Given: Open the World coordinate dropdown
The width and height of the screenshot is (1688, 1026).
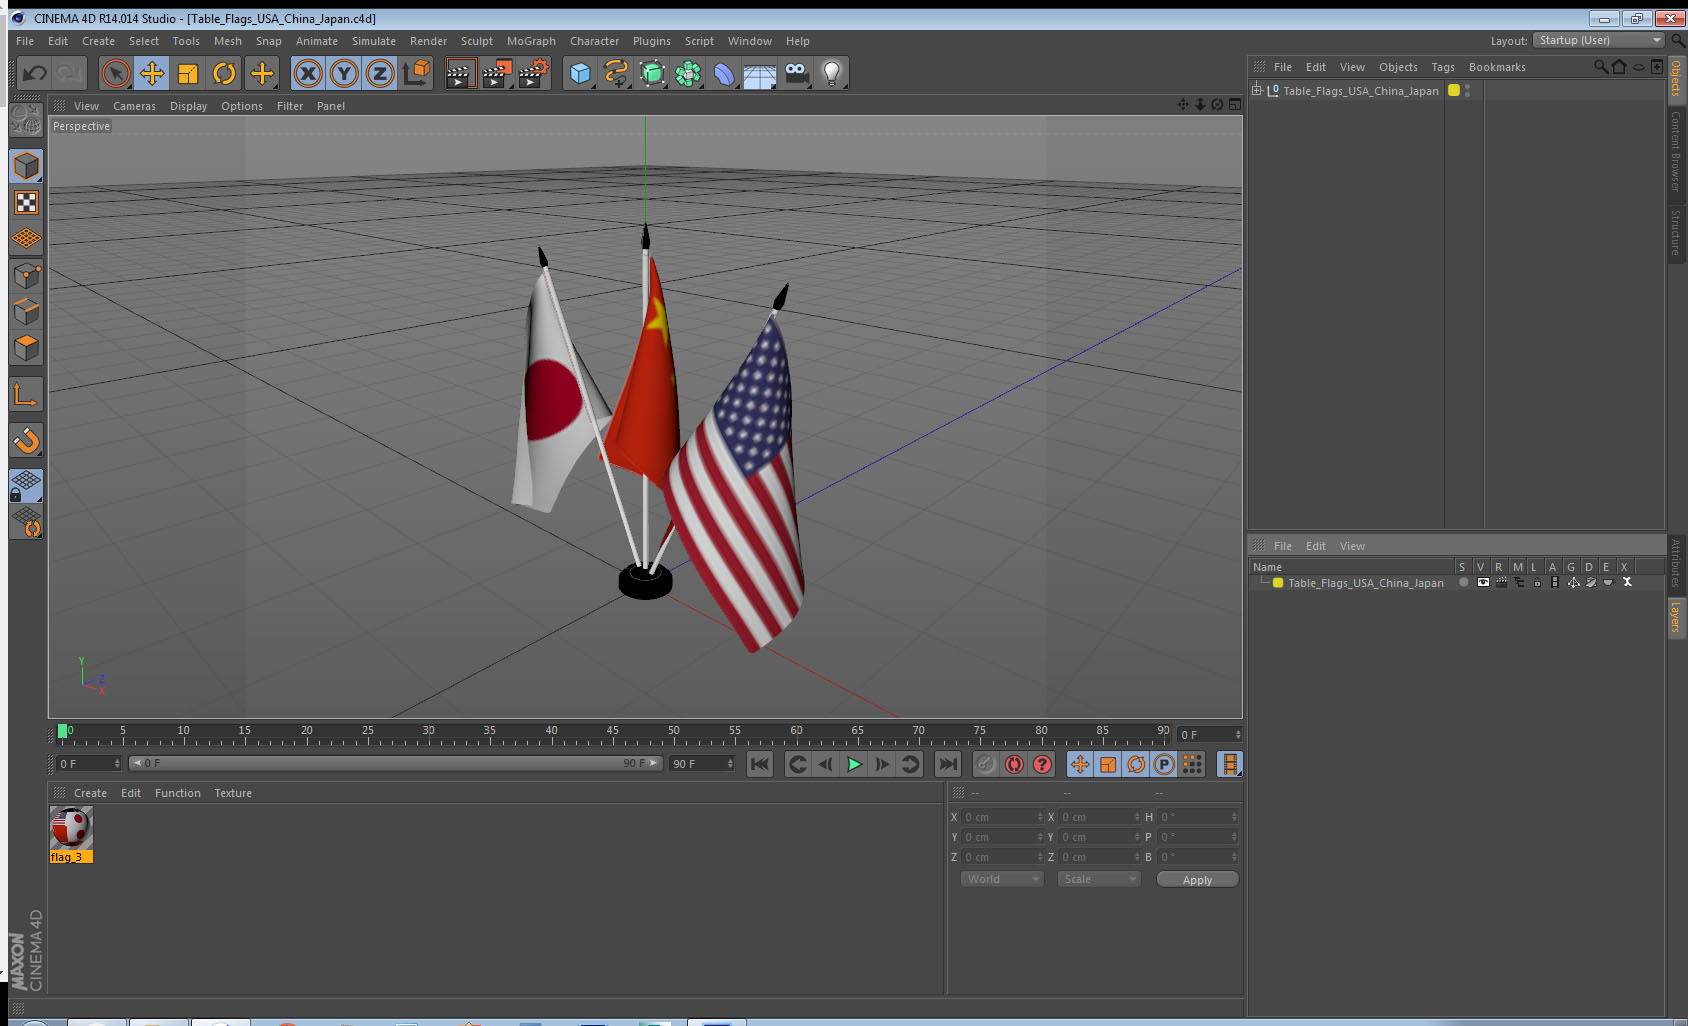Looking at the screenshot, I should tap(1002, 879).
